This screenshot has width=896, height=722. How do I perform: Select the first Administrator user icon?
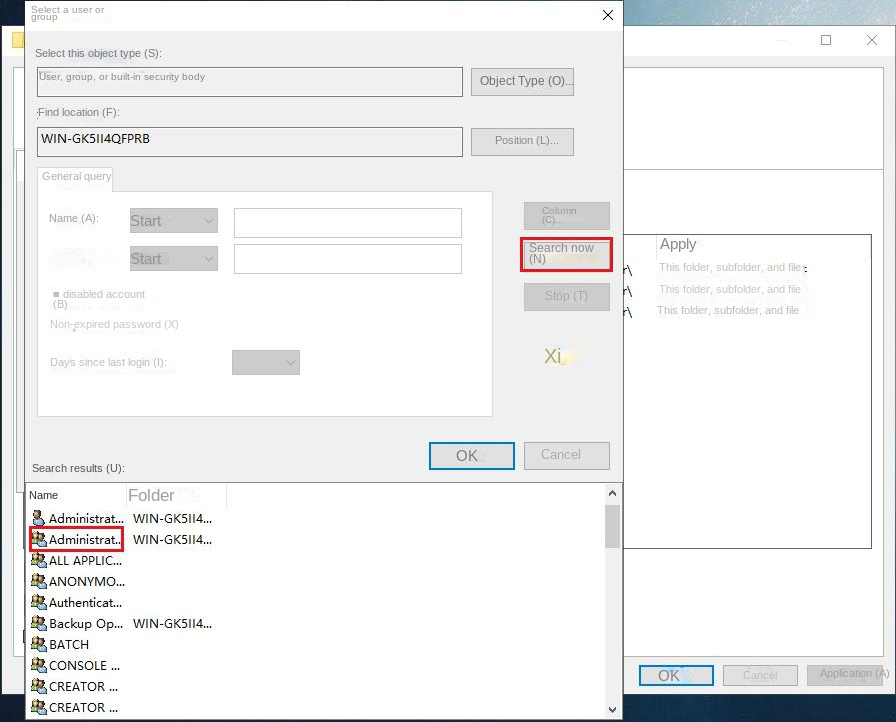pos(38,518)
